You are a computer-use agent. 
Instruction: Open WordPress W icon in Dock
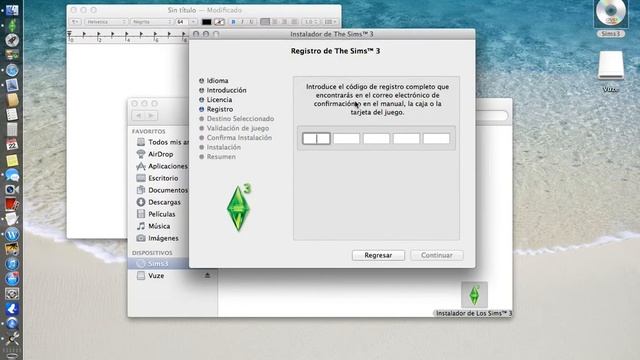(12, 234)
